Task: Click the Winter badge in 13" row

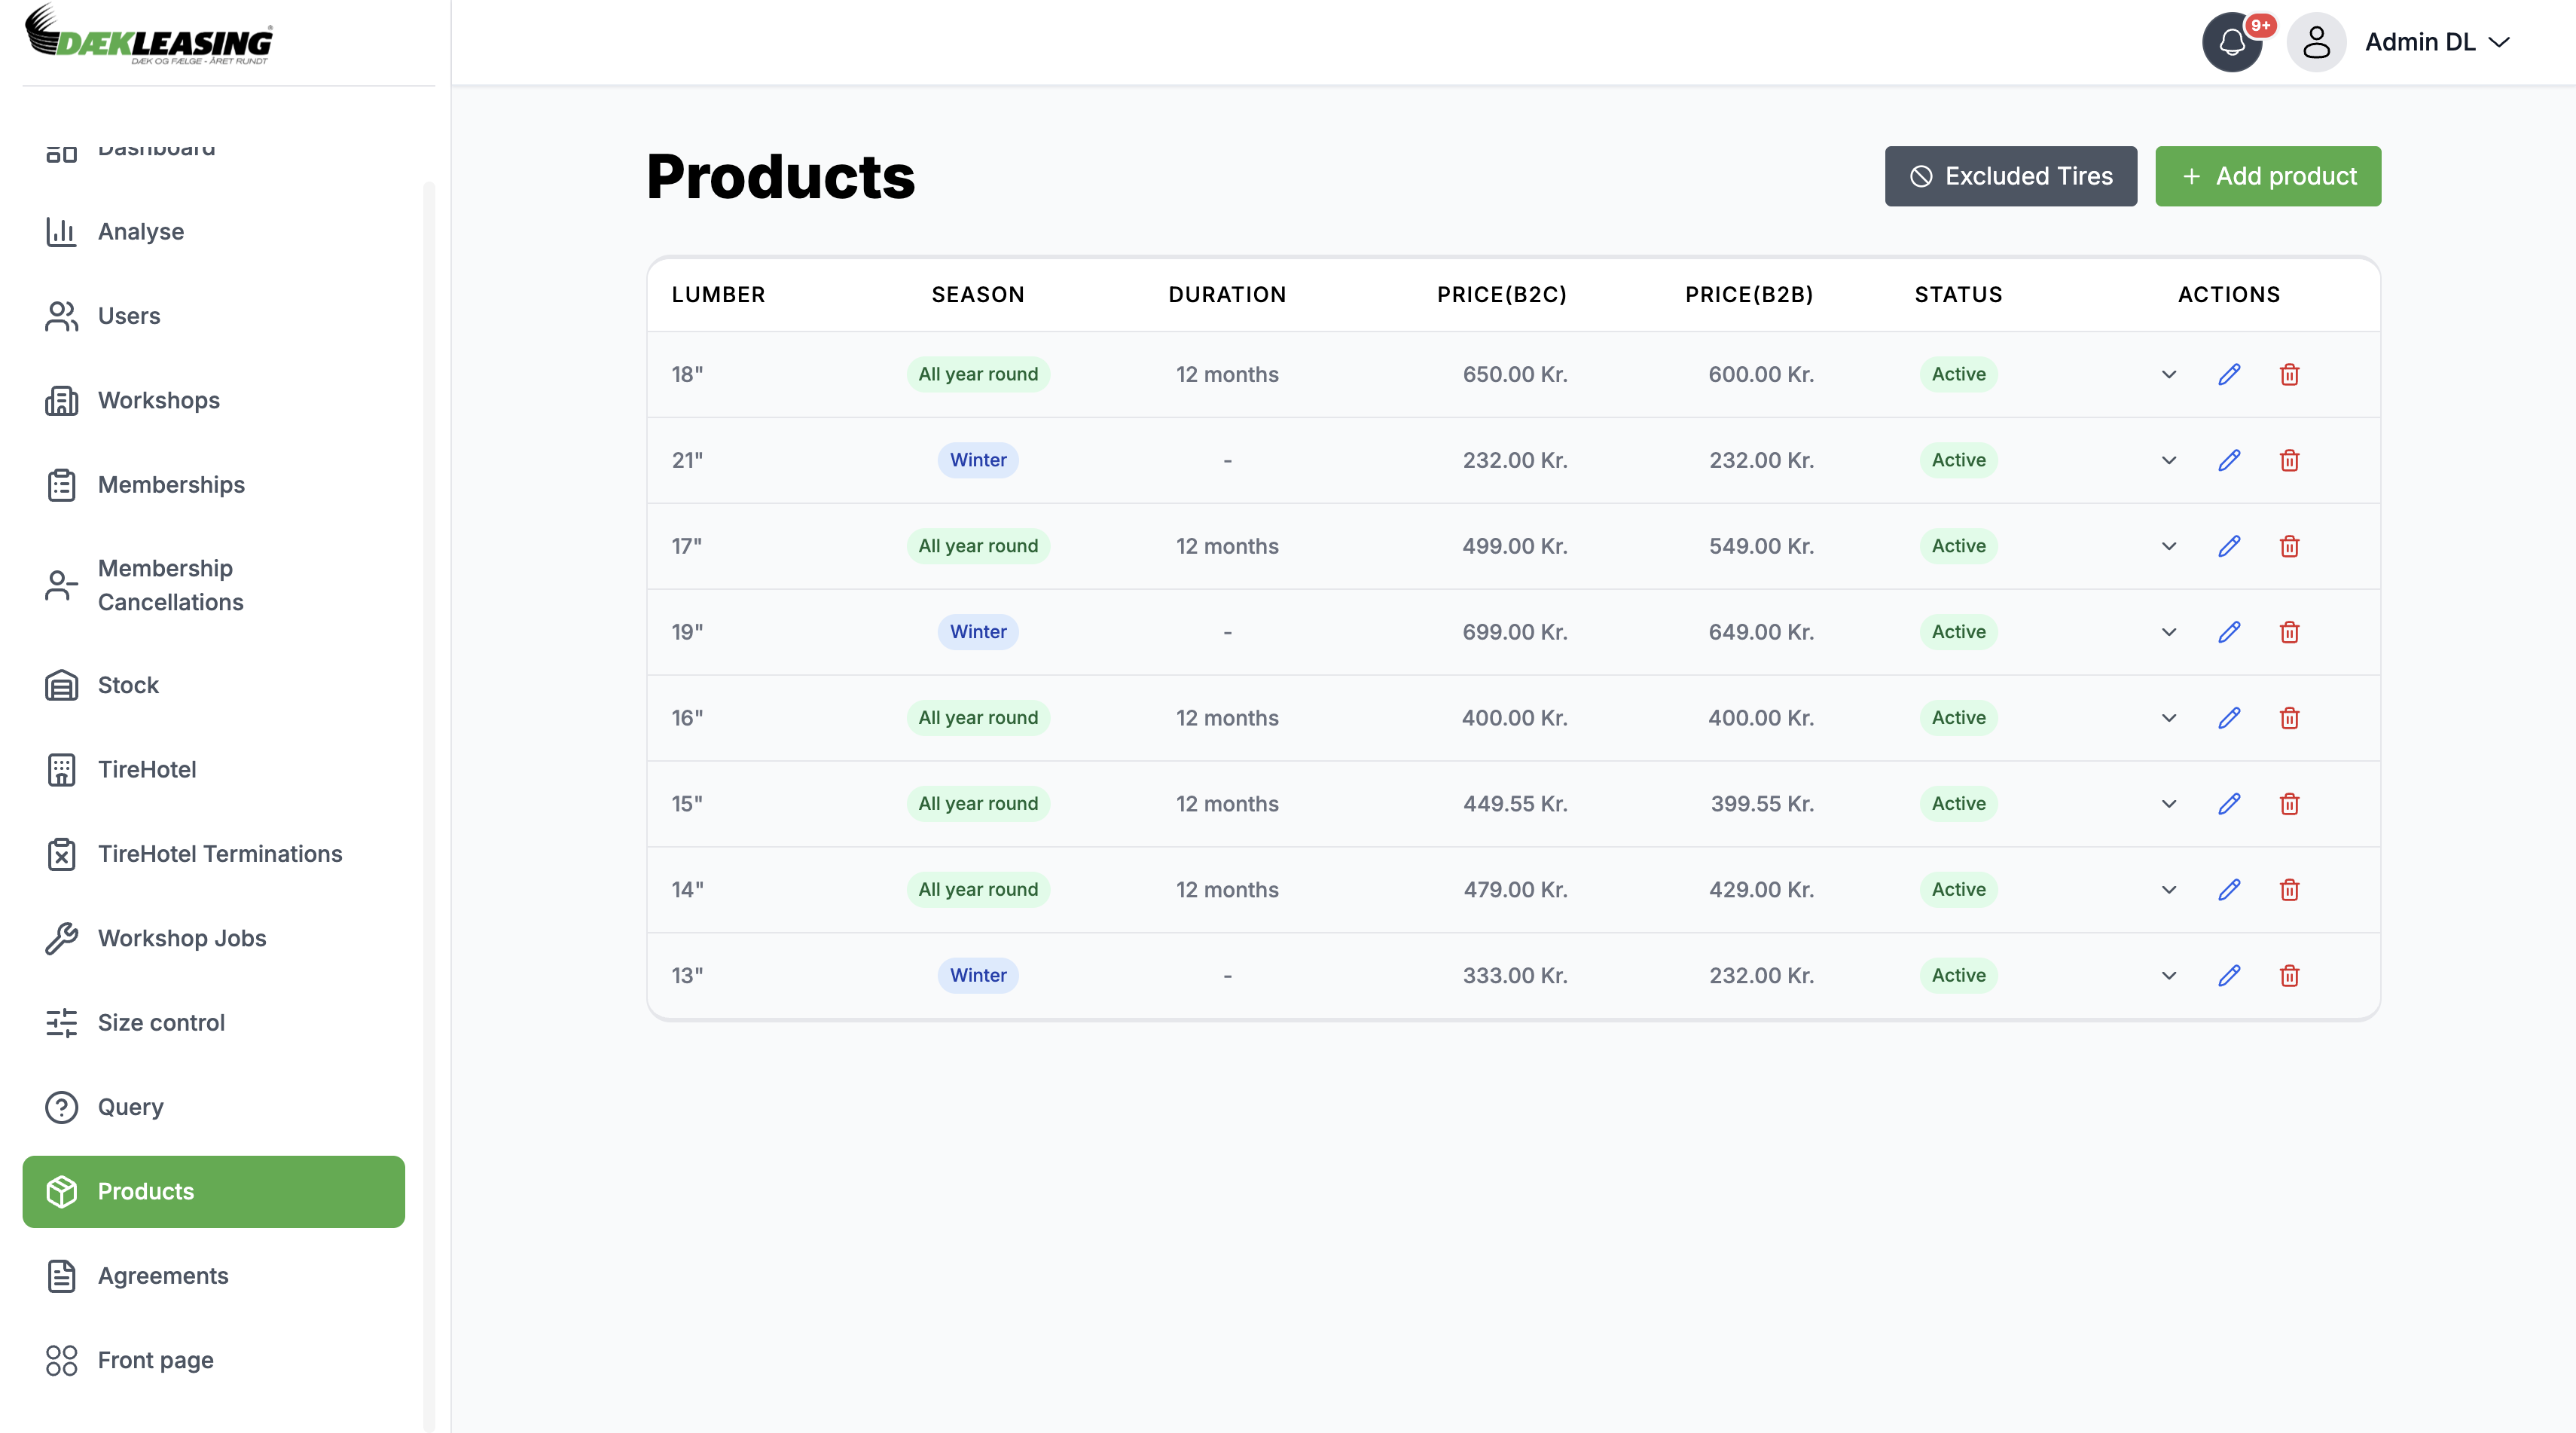Action: [x=978, y=976]
